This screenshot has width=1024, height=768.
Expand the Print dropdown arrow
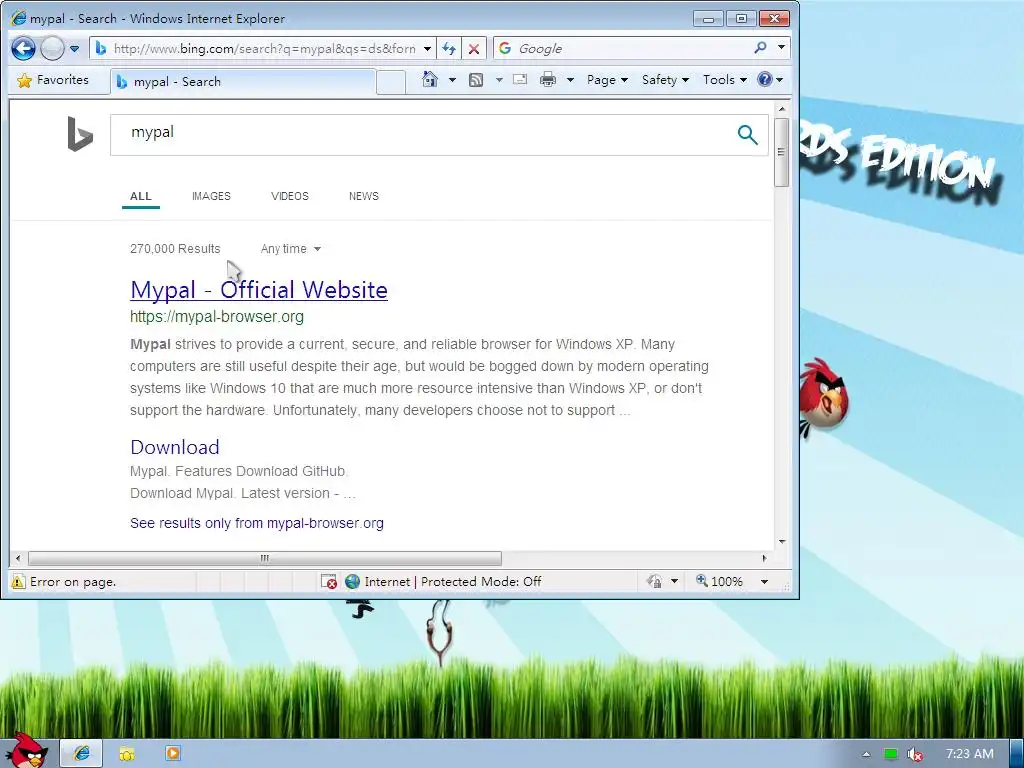click(x=570, y=80)
